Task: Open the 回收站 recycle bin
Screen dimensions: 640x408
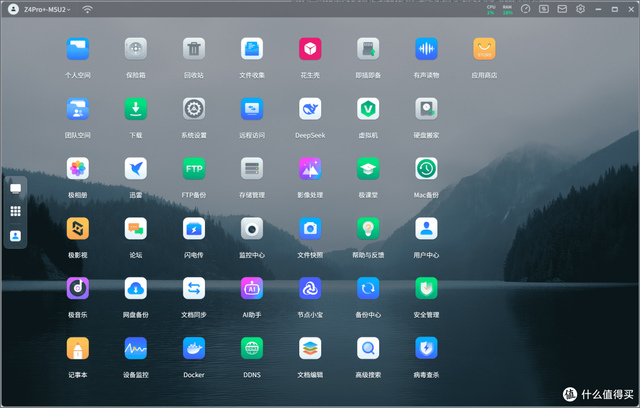Action: [194, 49]
